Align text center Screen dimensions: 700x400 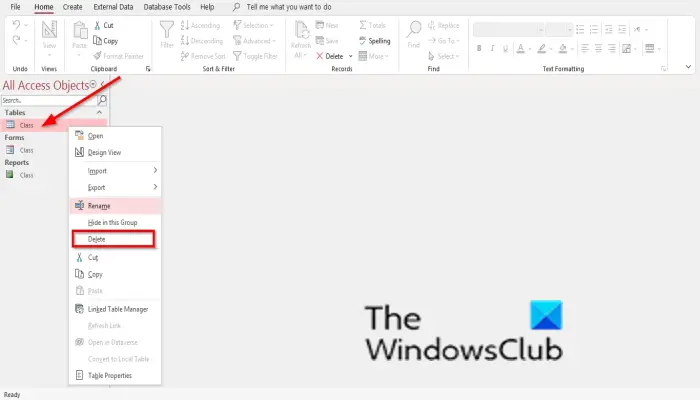click(x=598, y=48)
